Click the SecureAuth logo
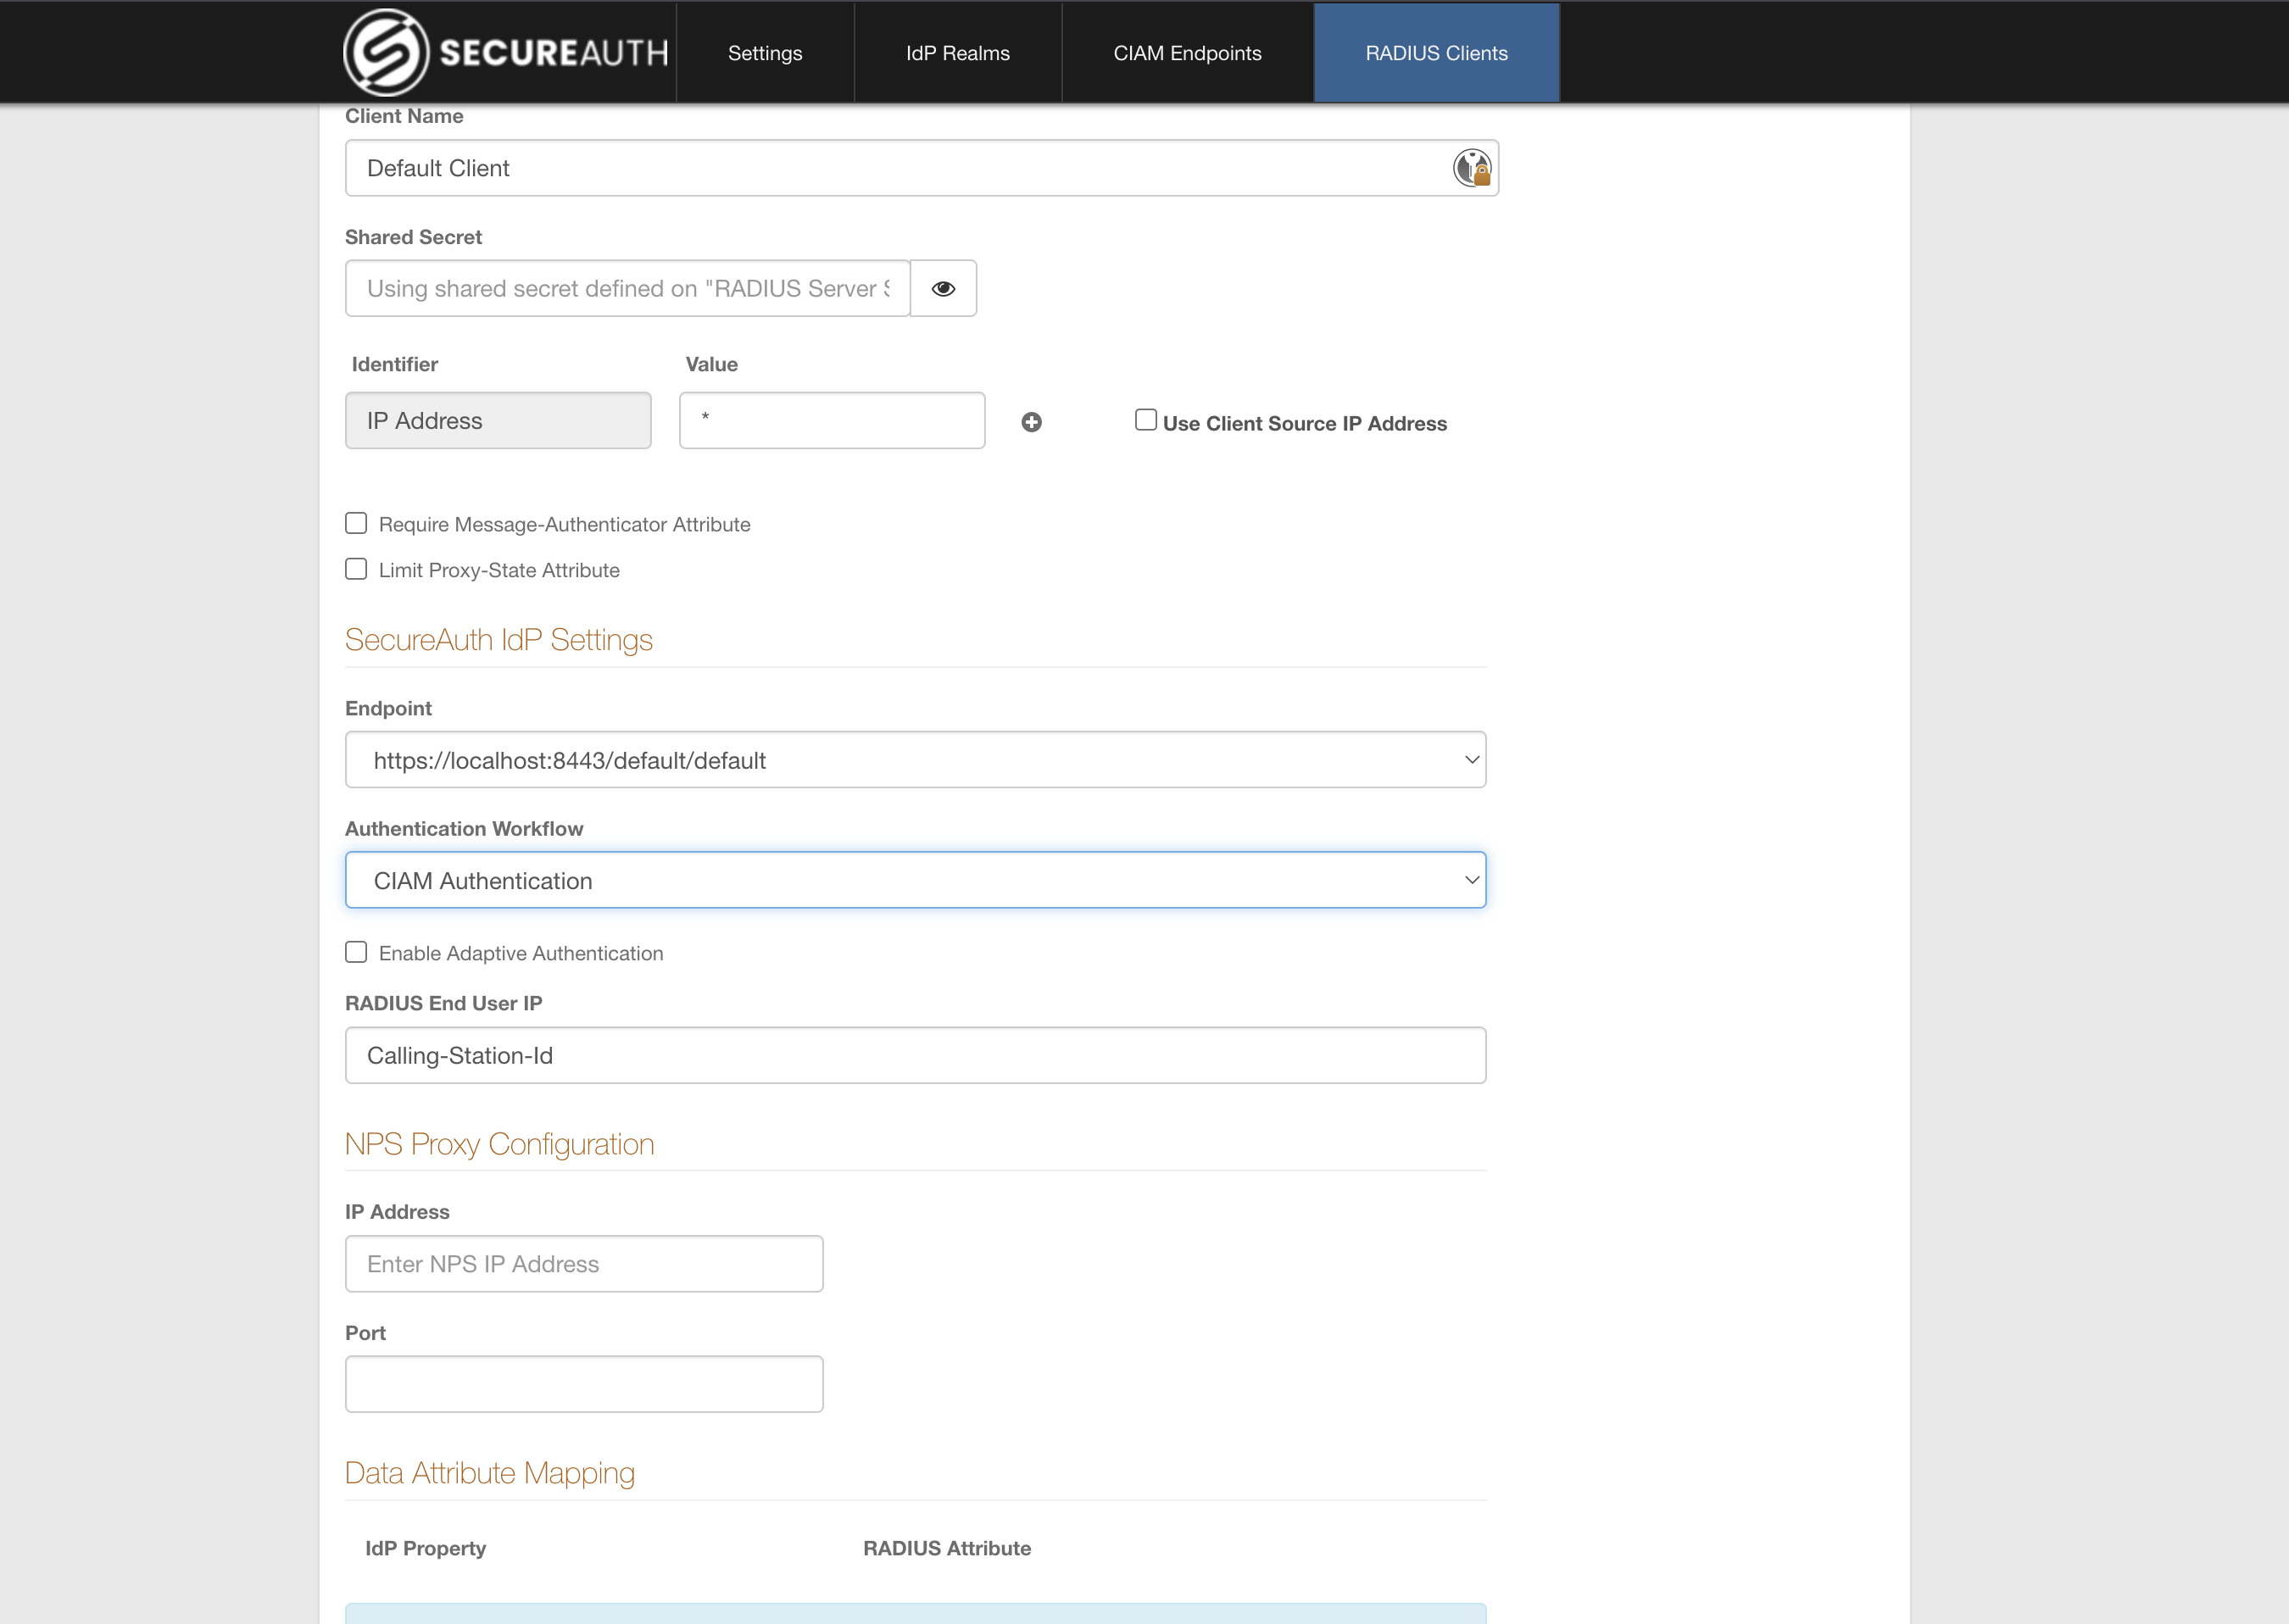The height and width of the screenshot is (1624, 2289). (506, 52)
